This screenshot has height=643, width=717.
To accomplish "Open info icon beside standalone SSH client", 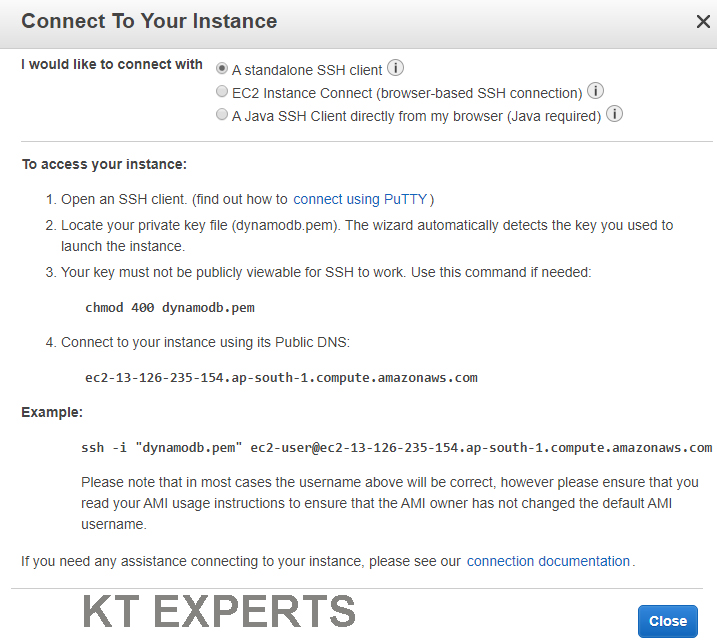I will [x=396, y=68].
